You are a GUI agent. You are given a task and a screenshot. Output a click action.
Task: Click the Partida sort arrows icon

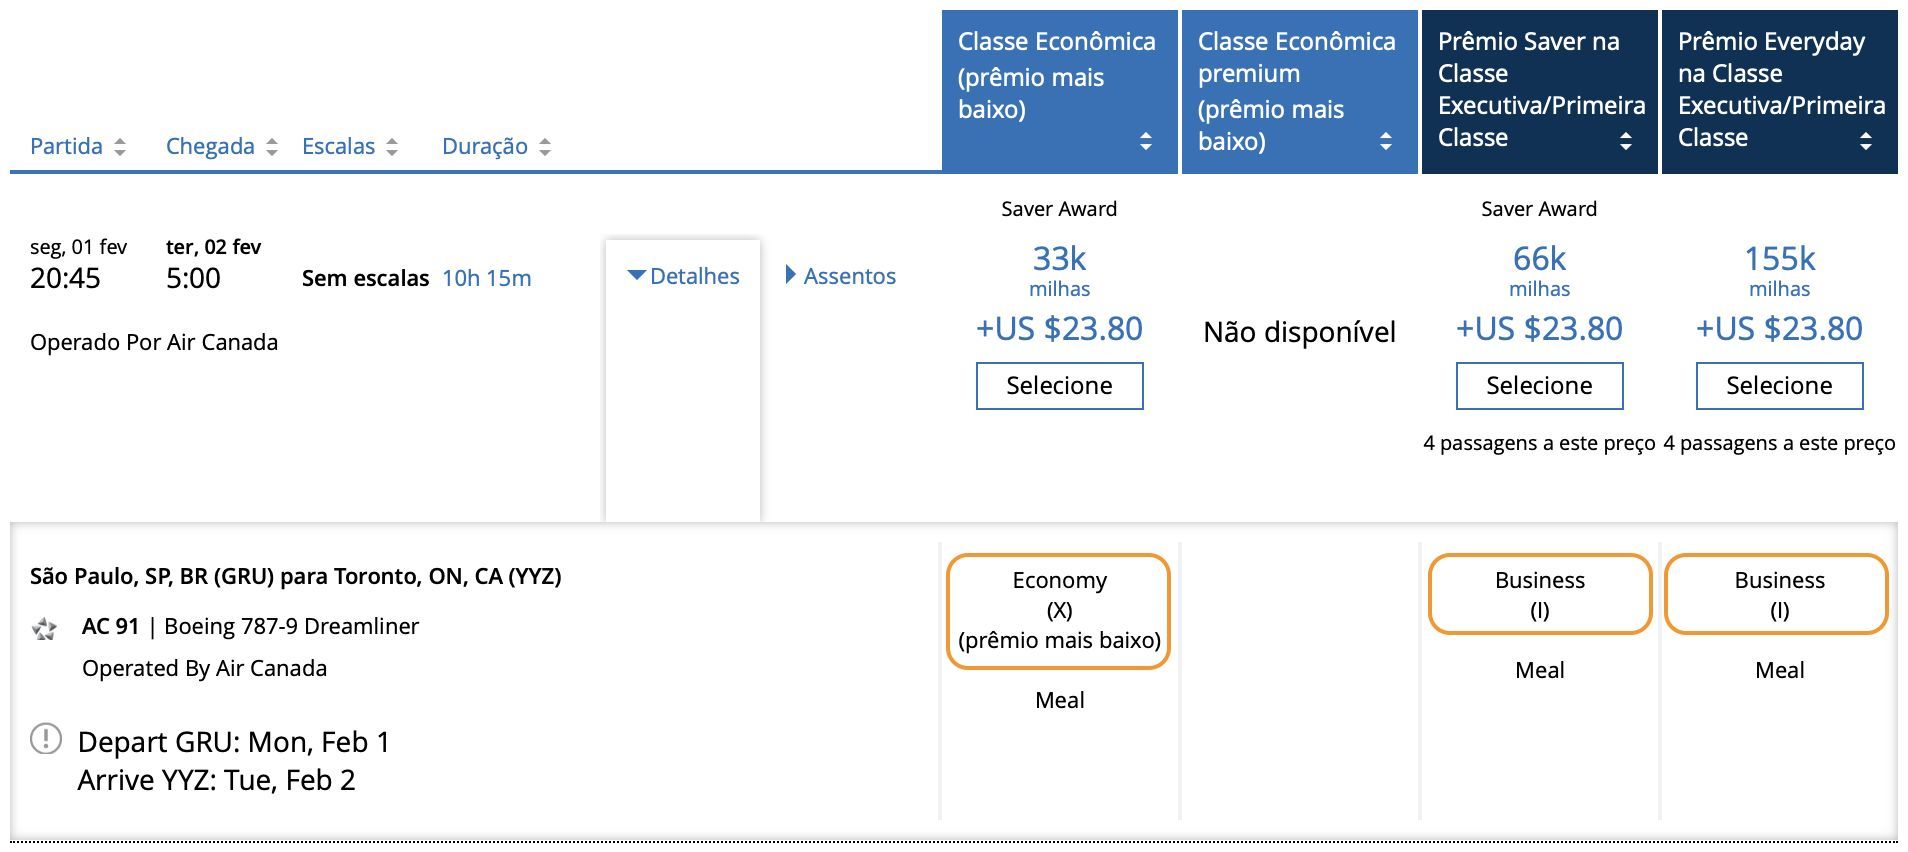coord(120,147)
